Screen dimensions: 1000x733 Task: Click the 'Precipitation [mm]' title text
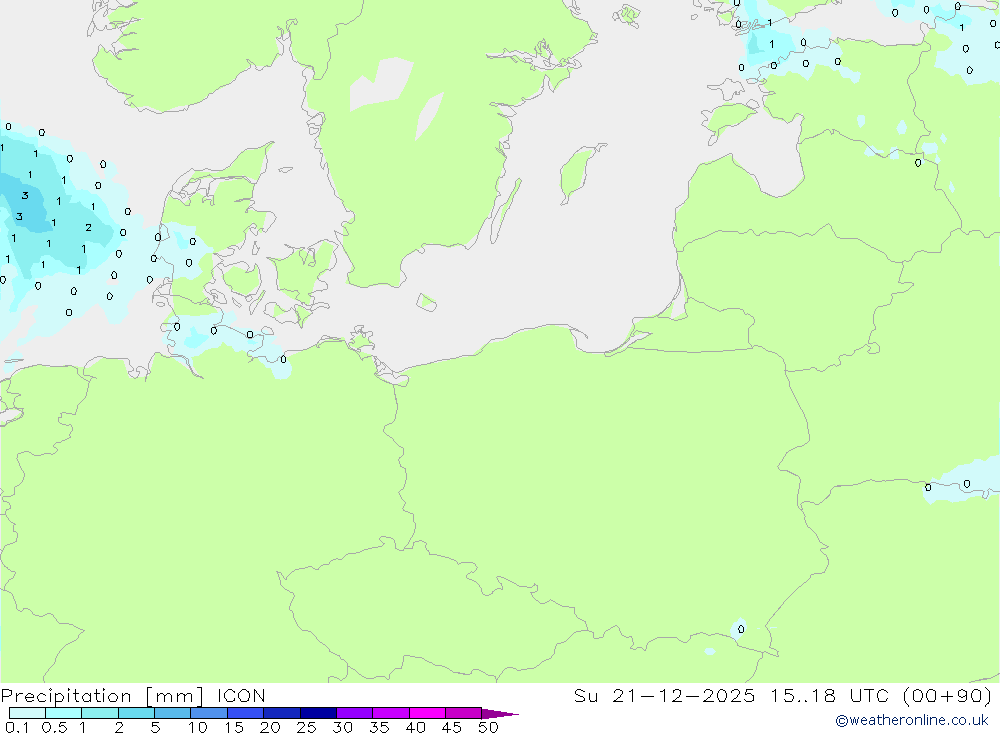tap(102, 696)
